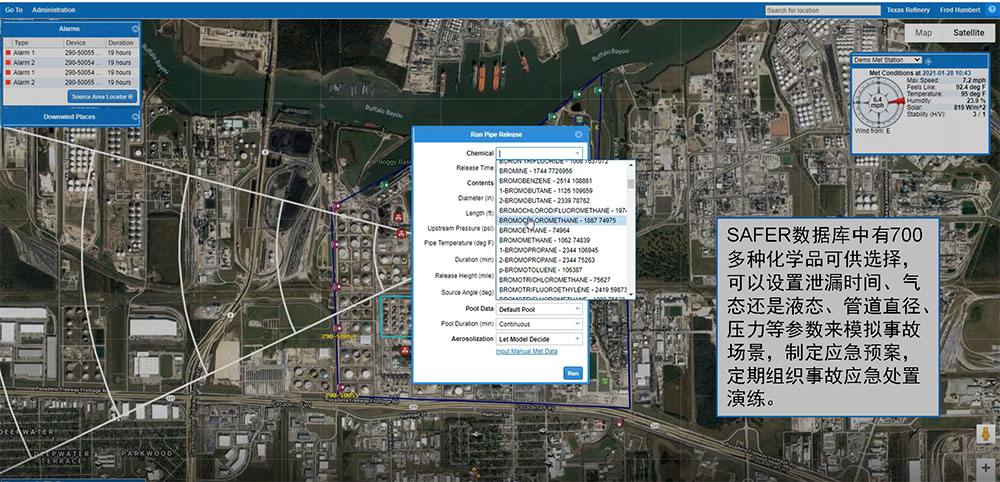Screen dimensions: 1000x482
Task: Open Pool Duration Continuous dropdown
Action: tap(540, 324)
